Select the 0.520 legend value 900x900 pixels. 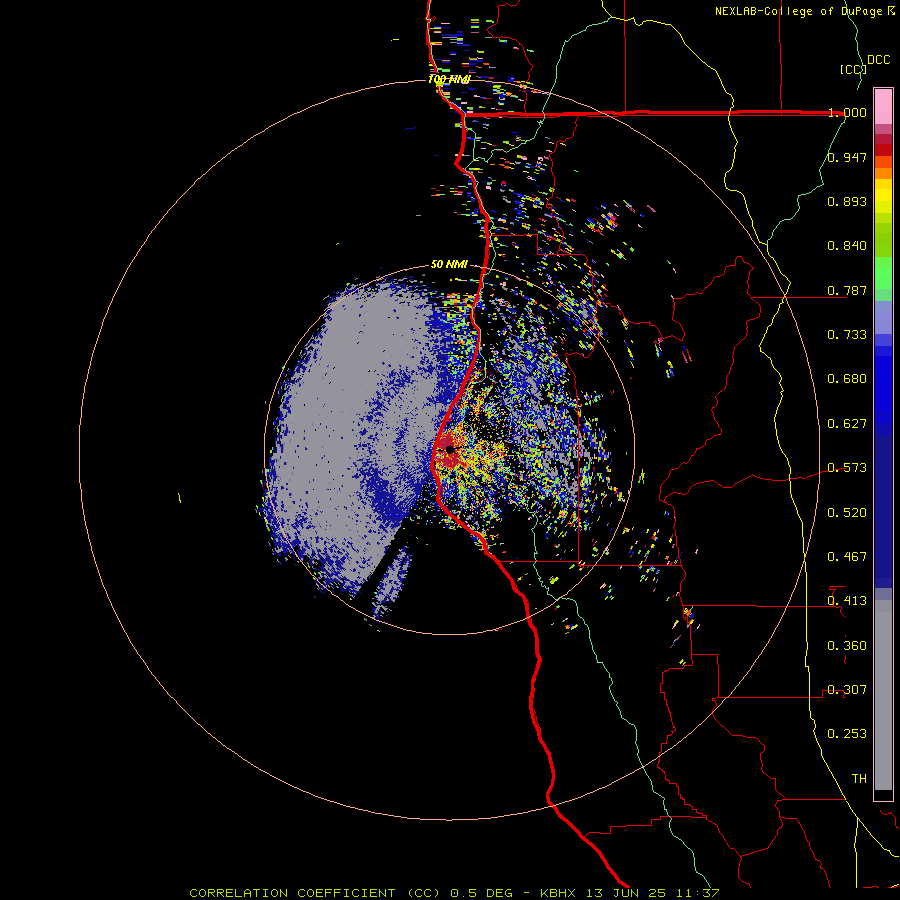847,513
